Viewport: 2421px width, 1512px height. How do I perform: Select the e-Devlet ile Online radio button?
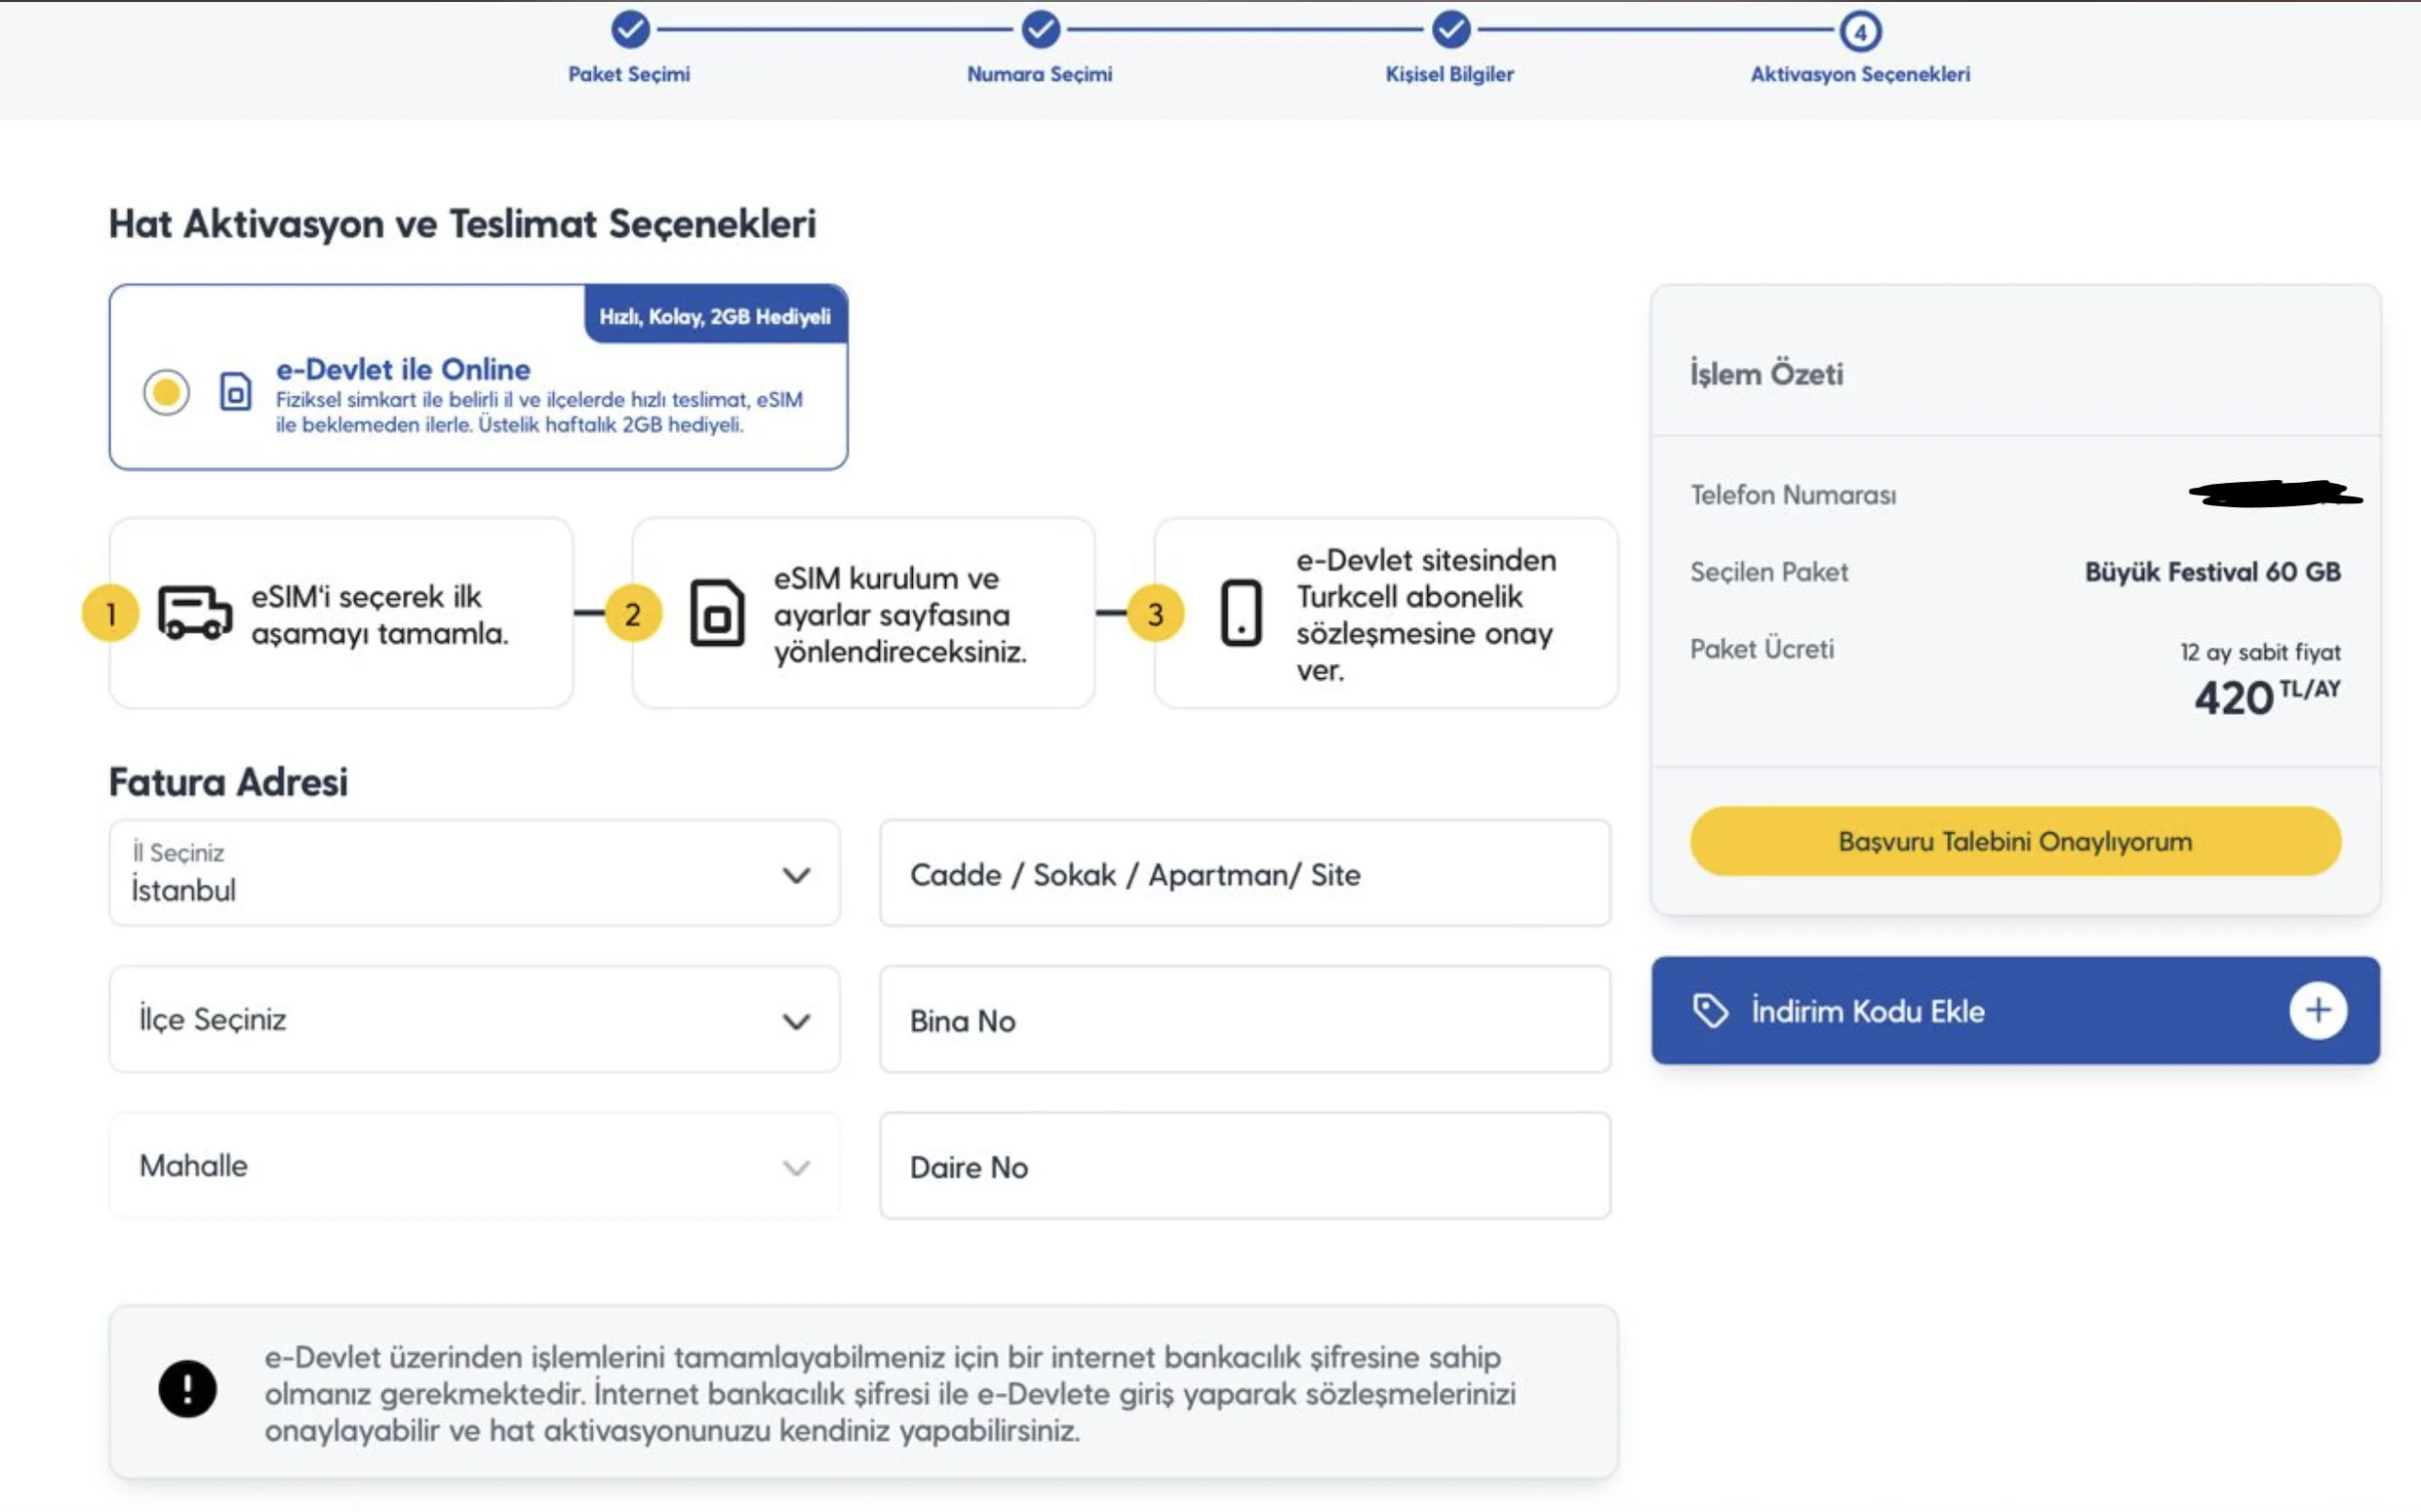pyautogui.click(x=166, y=392)
